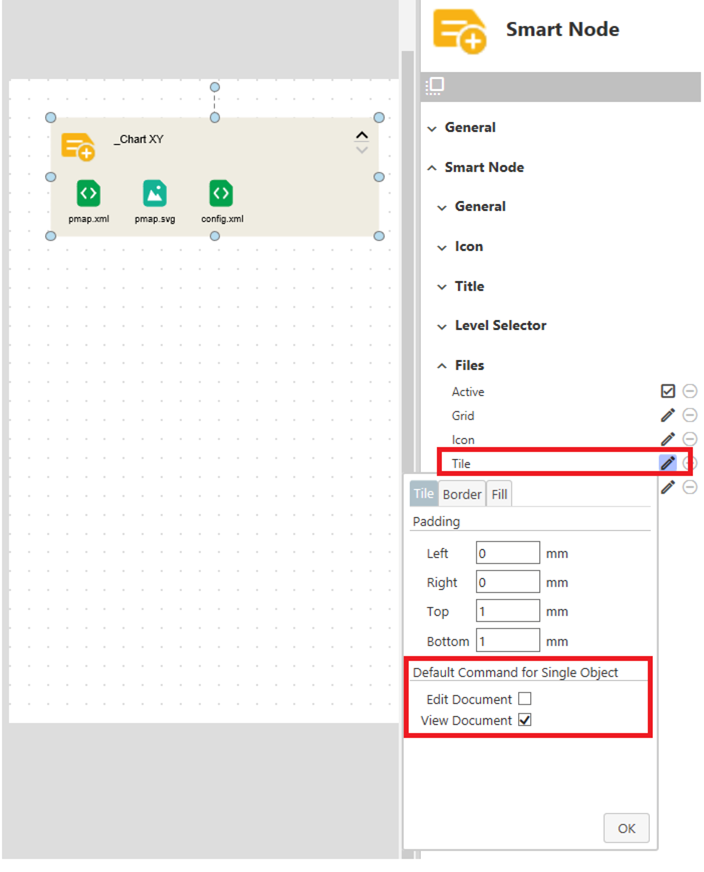Toggle the Active checkbox under Files

click(668, 391)
